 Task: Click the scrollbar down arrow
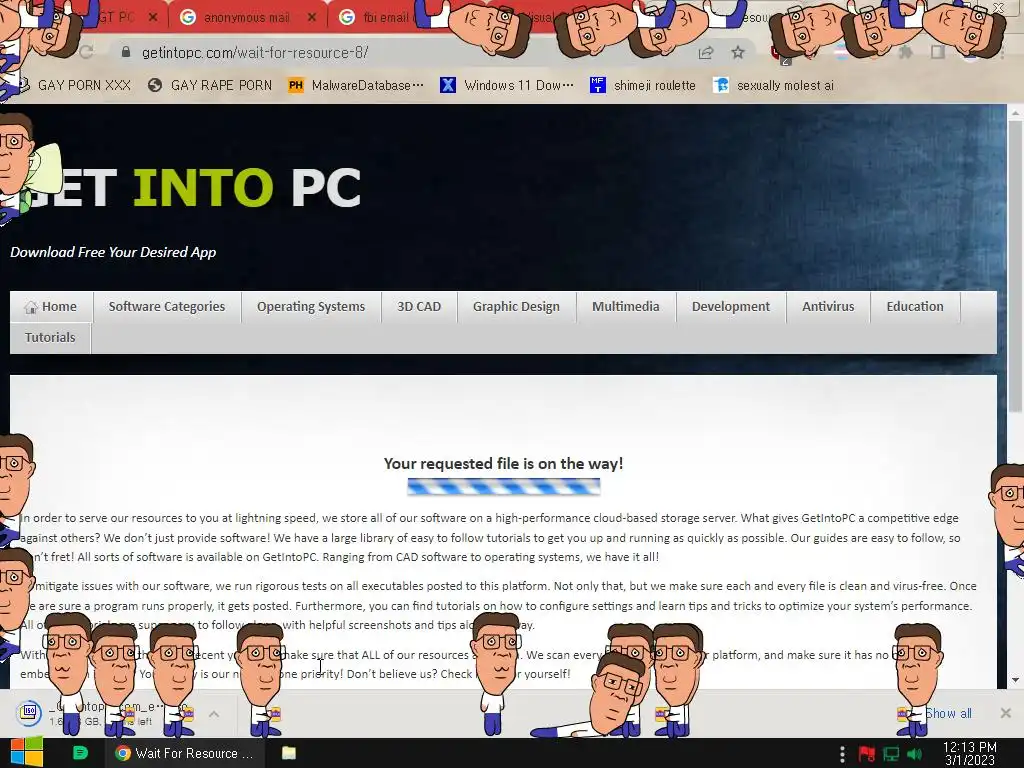(x=1015, y=680)
